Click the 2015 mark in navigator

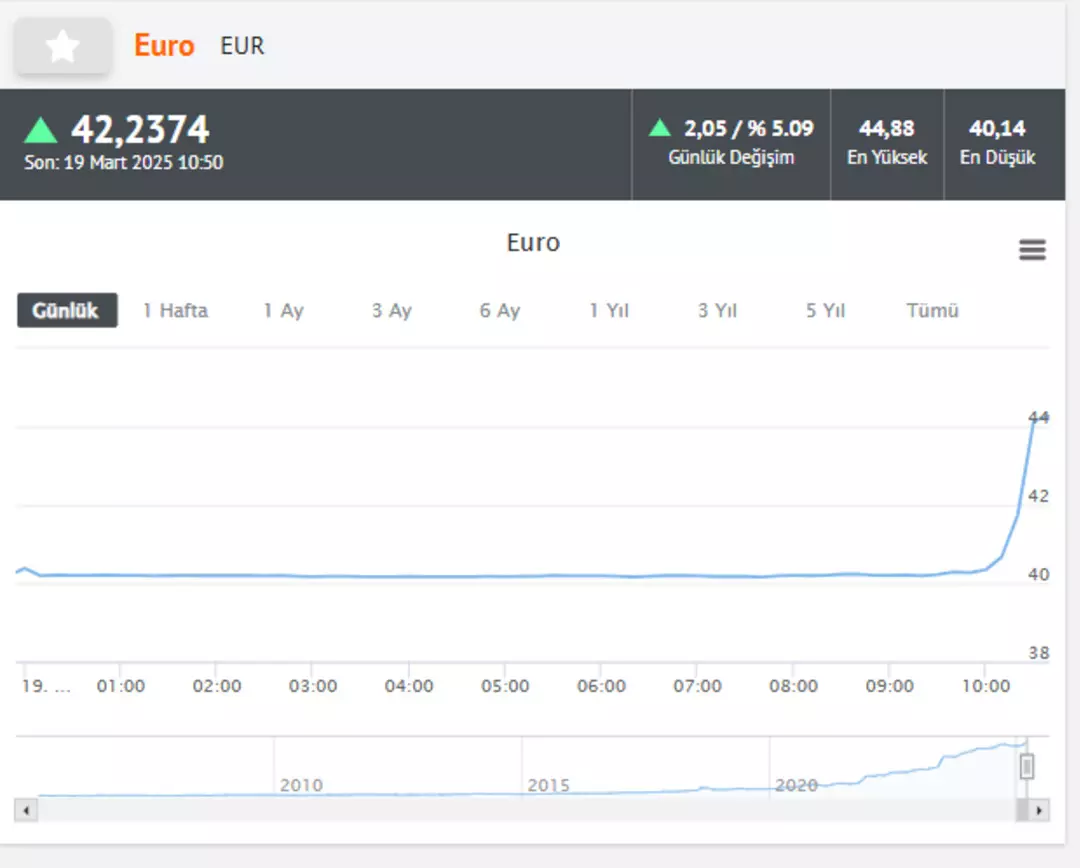click(x=548, y=785)
